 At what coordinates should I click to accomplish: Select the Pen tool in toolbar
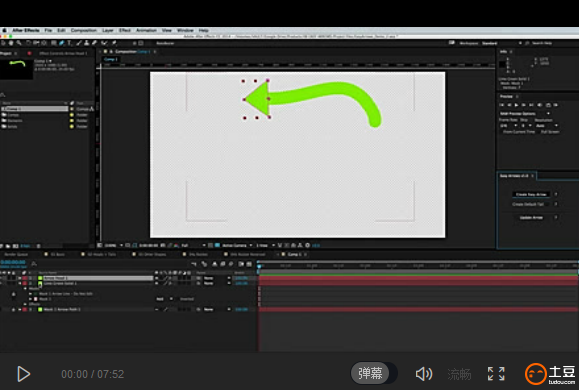point(62,43)
